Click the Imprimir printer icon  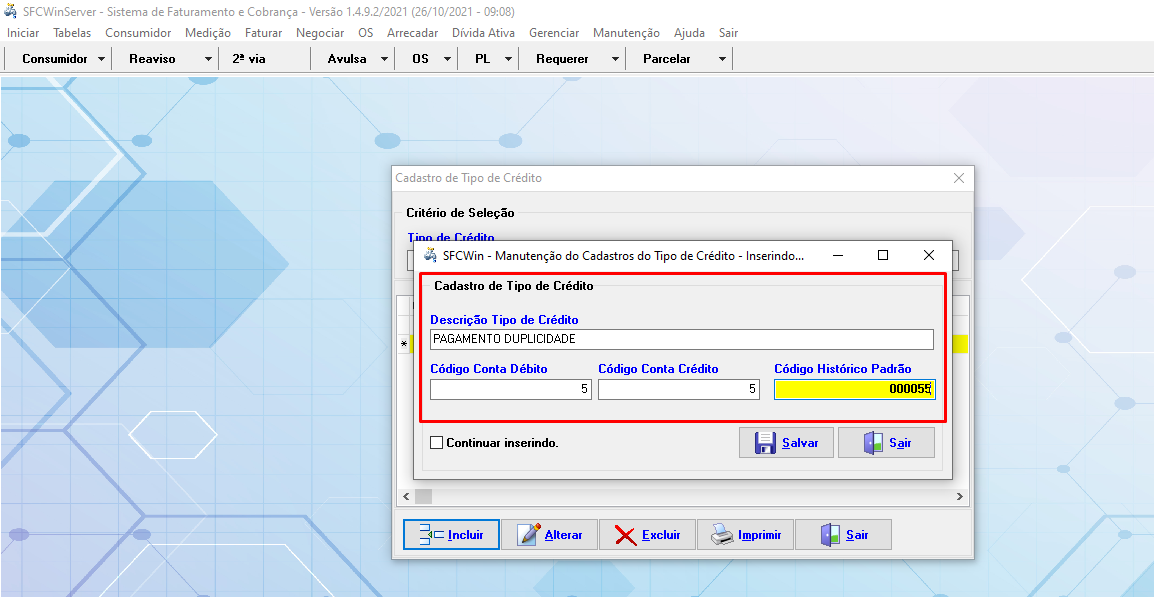pos(722,535)
